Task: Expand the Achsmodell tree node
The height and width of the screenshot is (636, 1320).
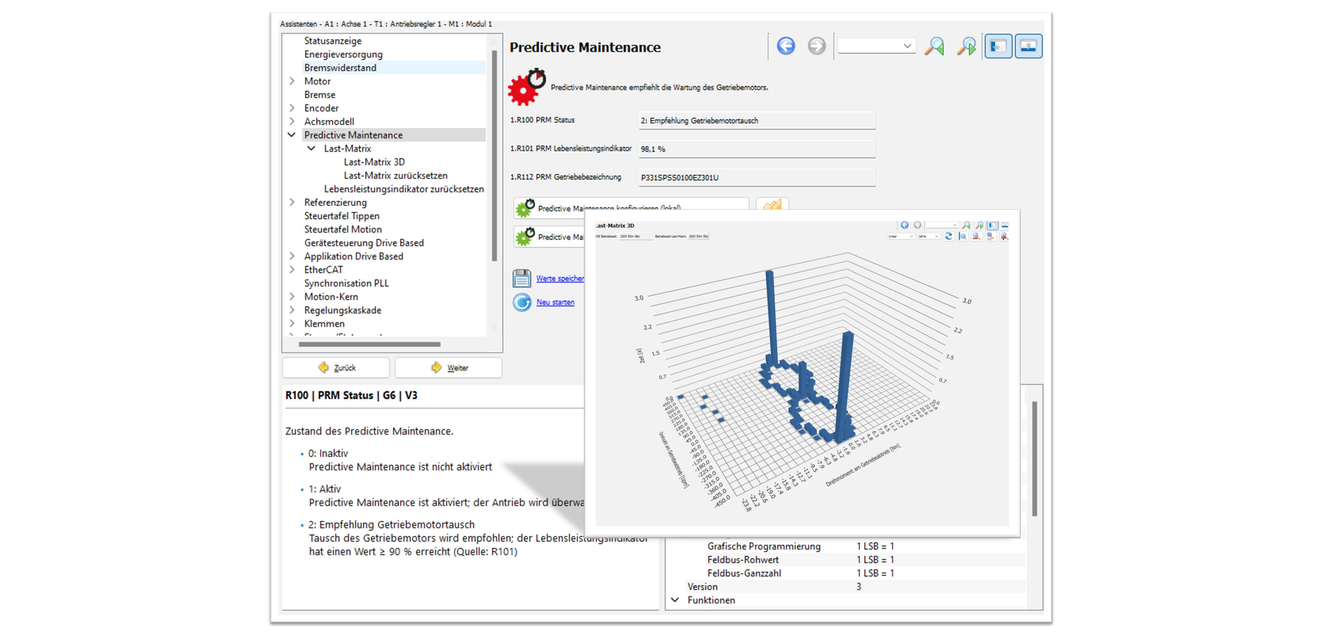Action: pyautogui.click(x=292, y=122)
